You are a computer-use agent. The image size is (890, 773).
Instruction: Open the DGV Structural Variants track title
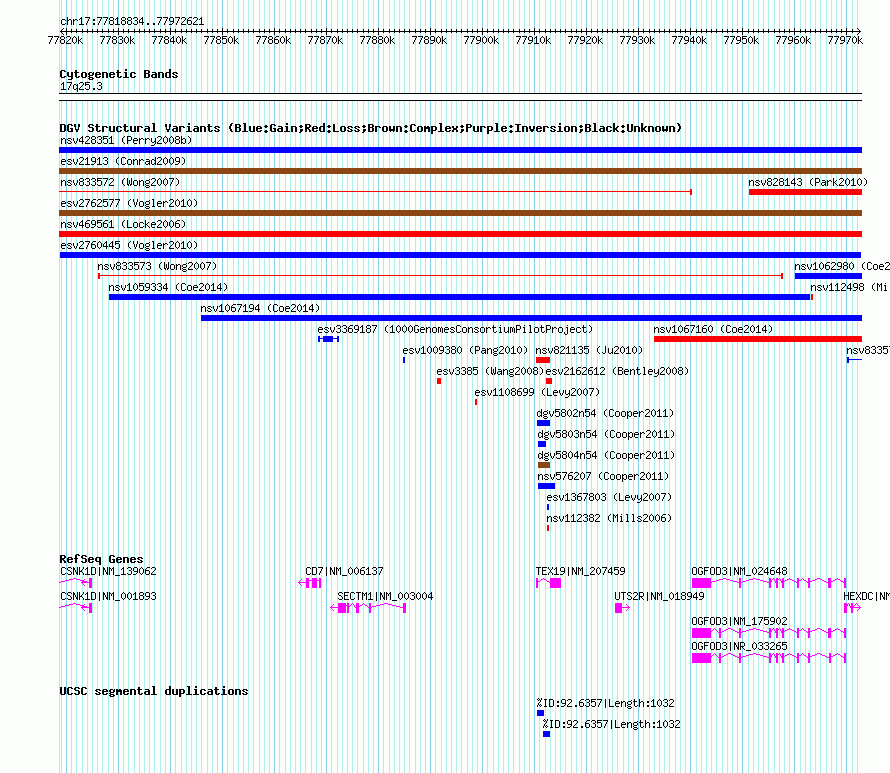[370, 128]
